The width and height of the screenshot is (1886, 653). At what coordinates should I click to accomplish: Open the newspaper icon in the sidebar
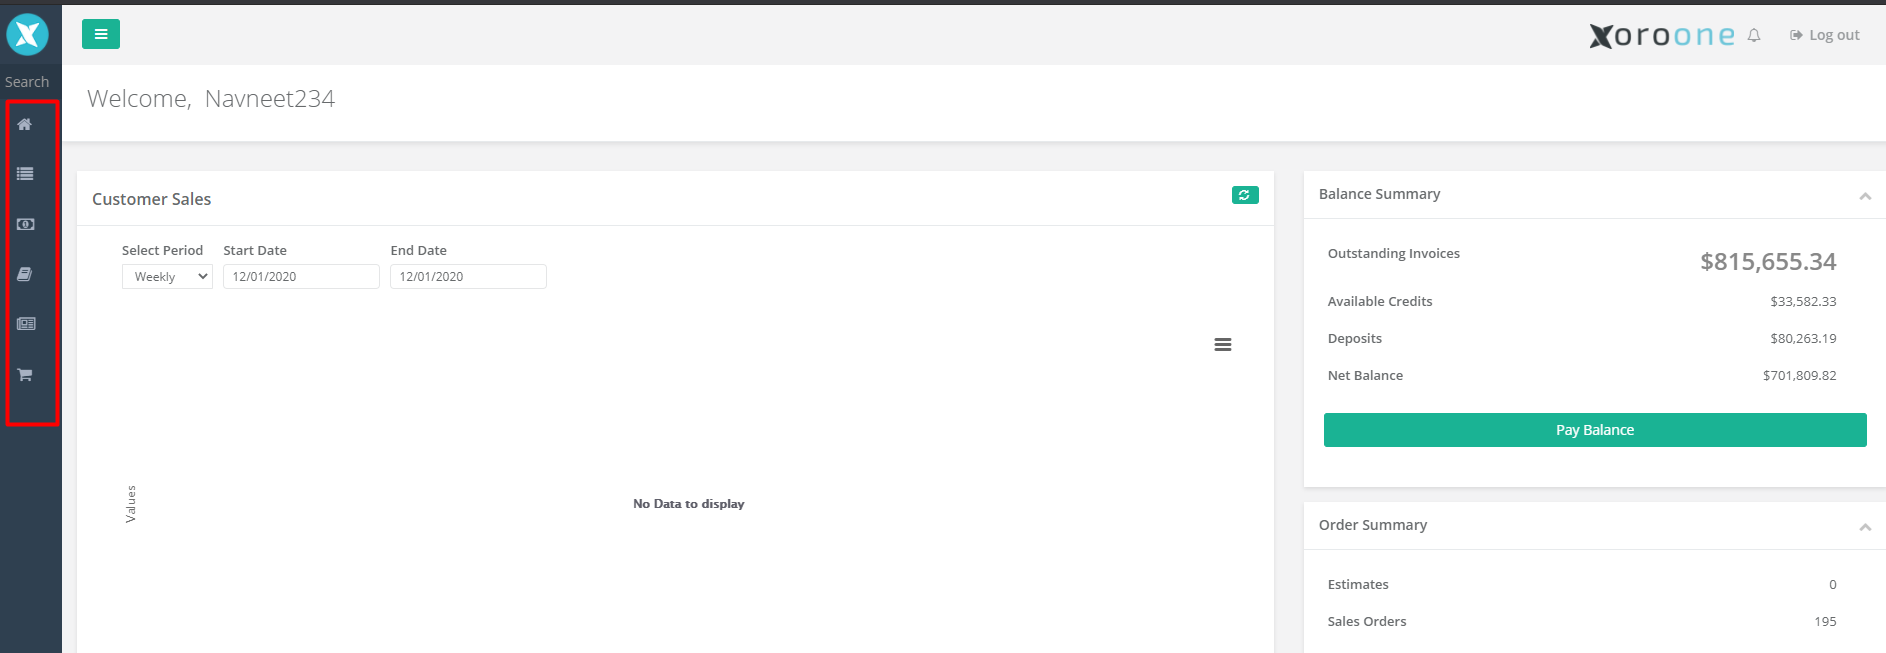[26, 324]
